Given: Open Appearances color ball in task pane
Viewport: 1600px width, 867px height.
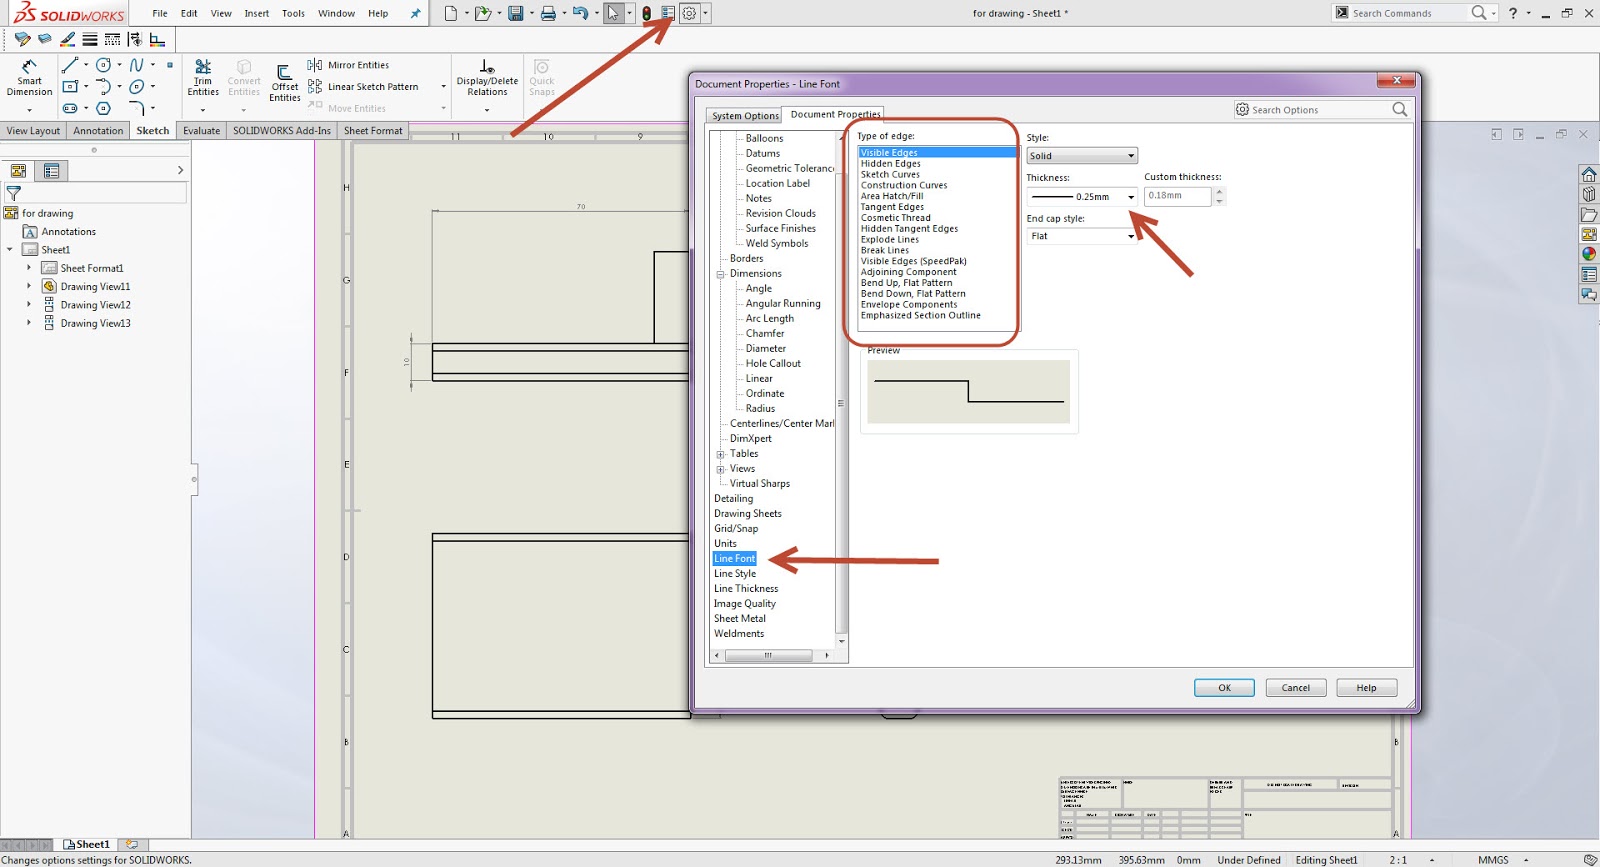Looking at the screenshot, I should 1588,254.
